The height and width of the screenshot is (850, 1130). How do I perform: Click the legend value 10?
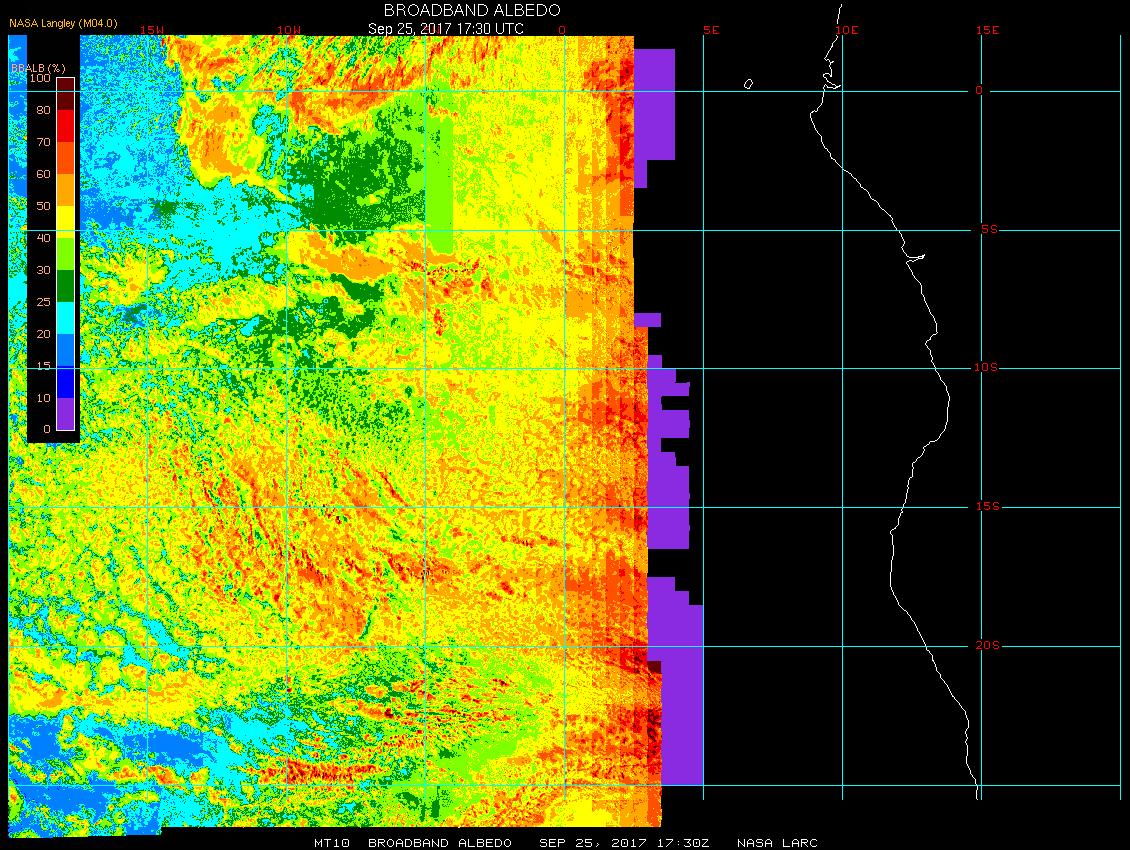point(43,398)
